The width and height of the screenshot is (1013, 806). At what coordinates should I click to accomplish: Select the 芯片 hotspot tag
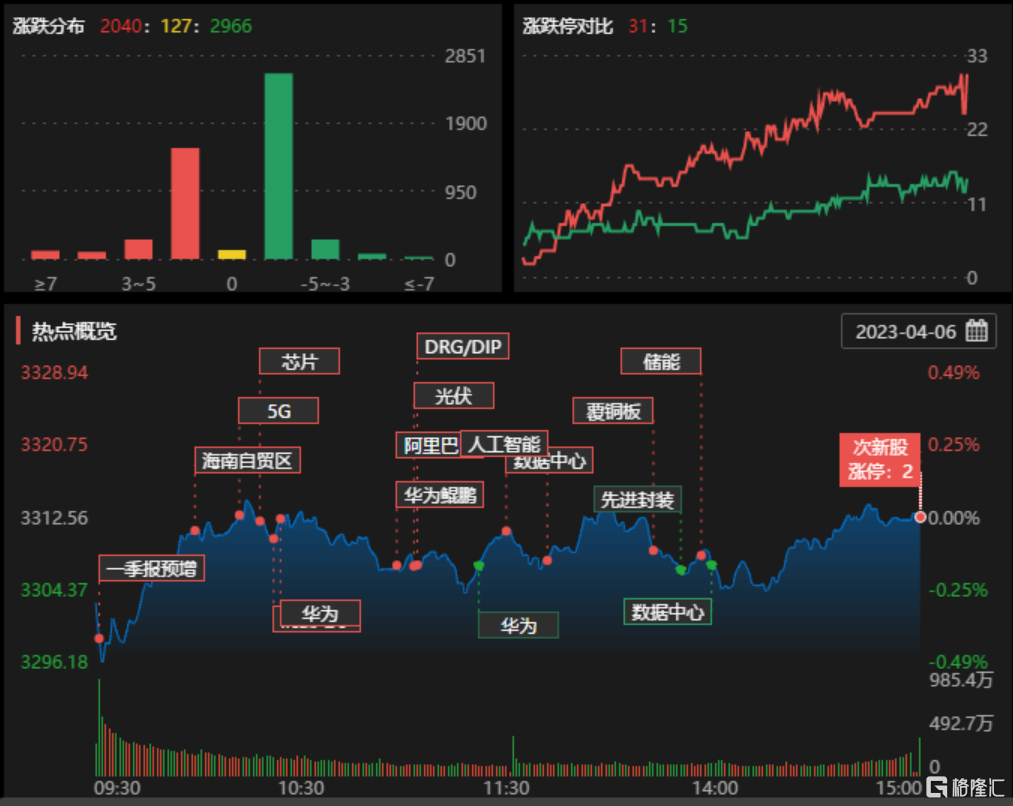pos(299,361)
